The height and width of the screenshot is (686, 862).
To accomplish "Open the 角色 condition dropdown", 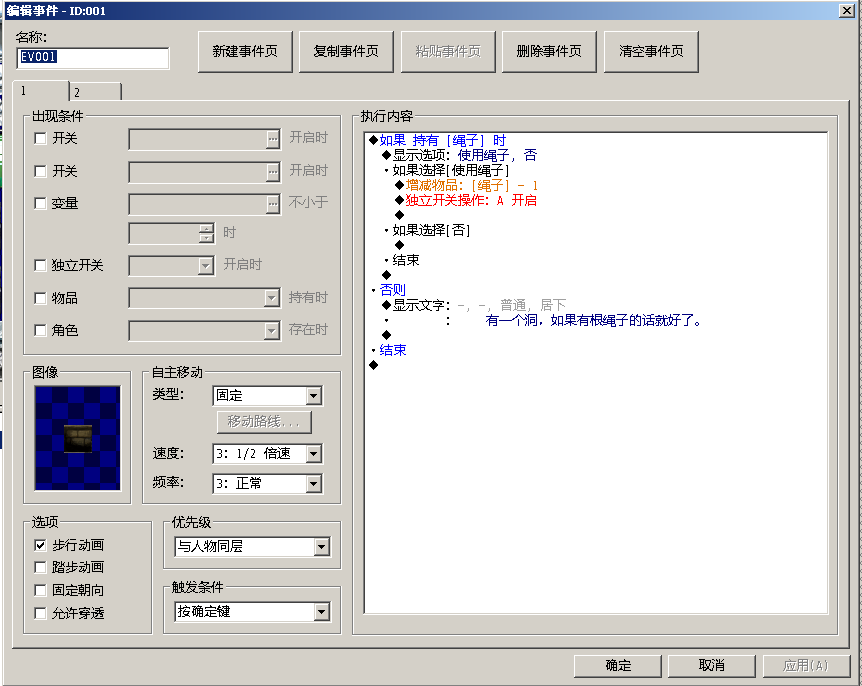I will [x=205, y=331].
